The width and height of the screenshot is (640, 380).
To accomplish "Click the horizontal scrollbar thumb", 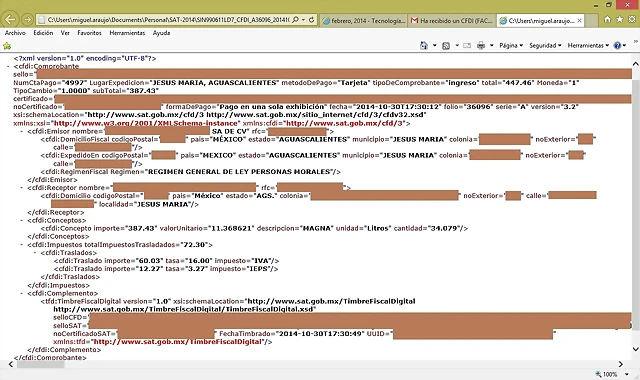I will (40, 364).
